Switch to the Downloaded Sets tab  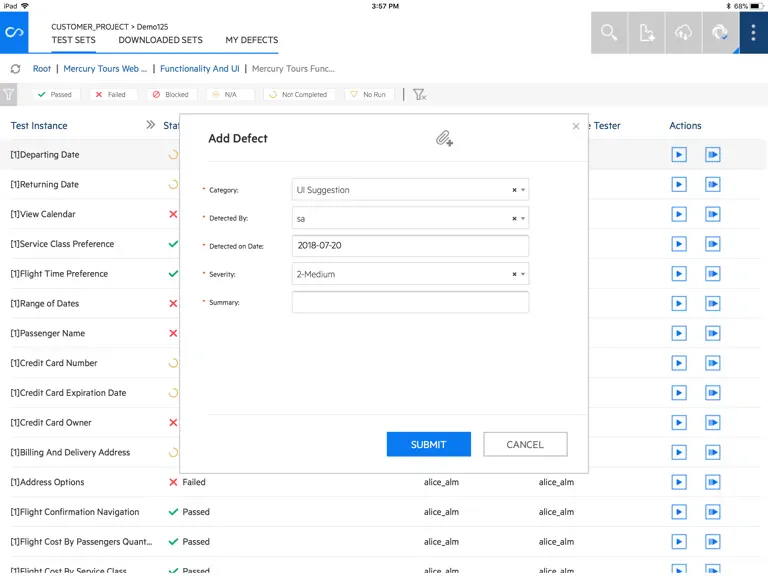point(160,40)
